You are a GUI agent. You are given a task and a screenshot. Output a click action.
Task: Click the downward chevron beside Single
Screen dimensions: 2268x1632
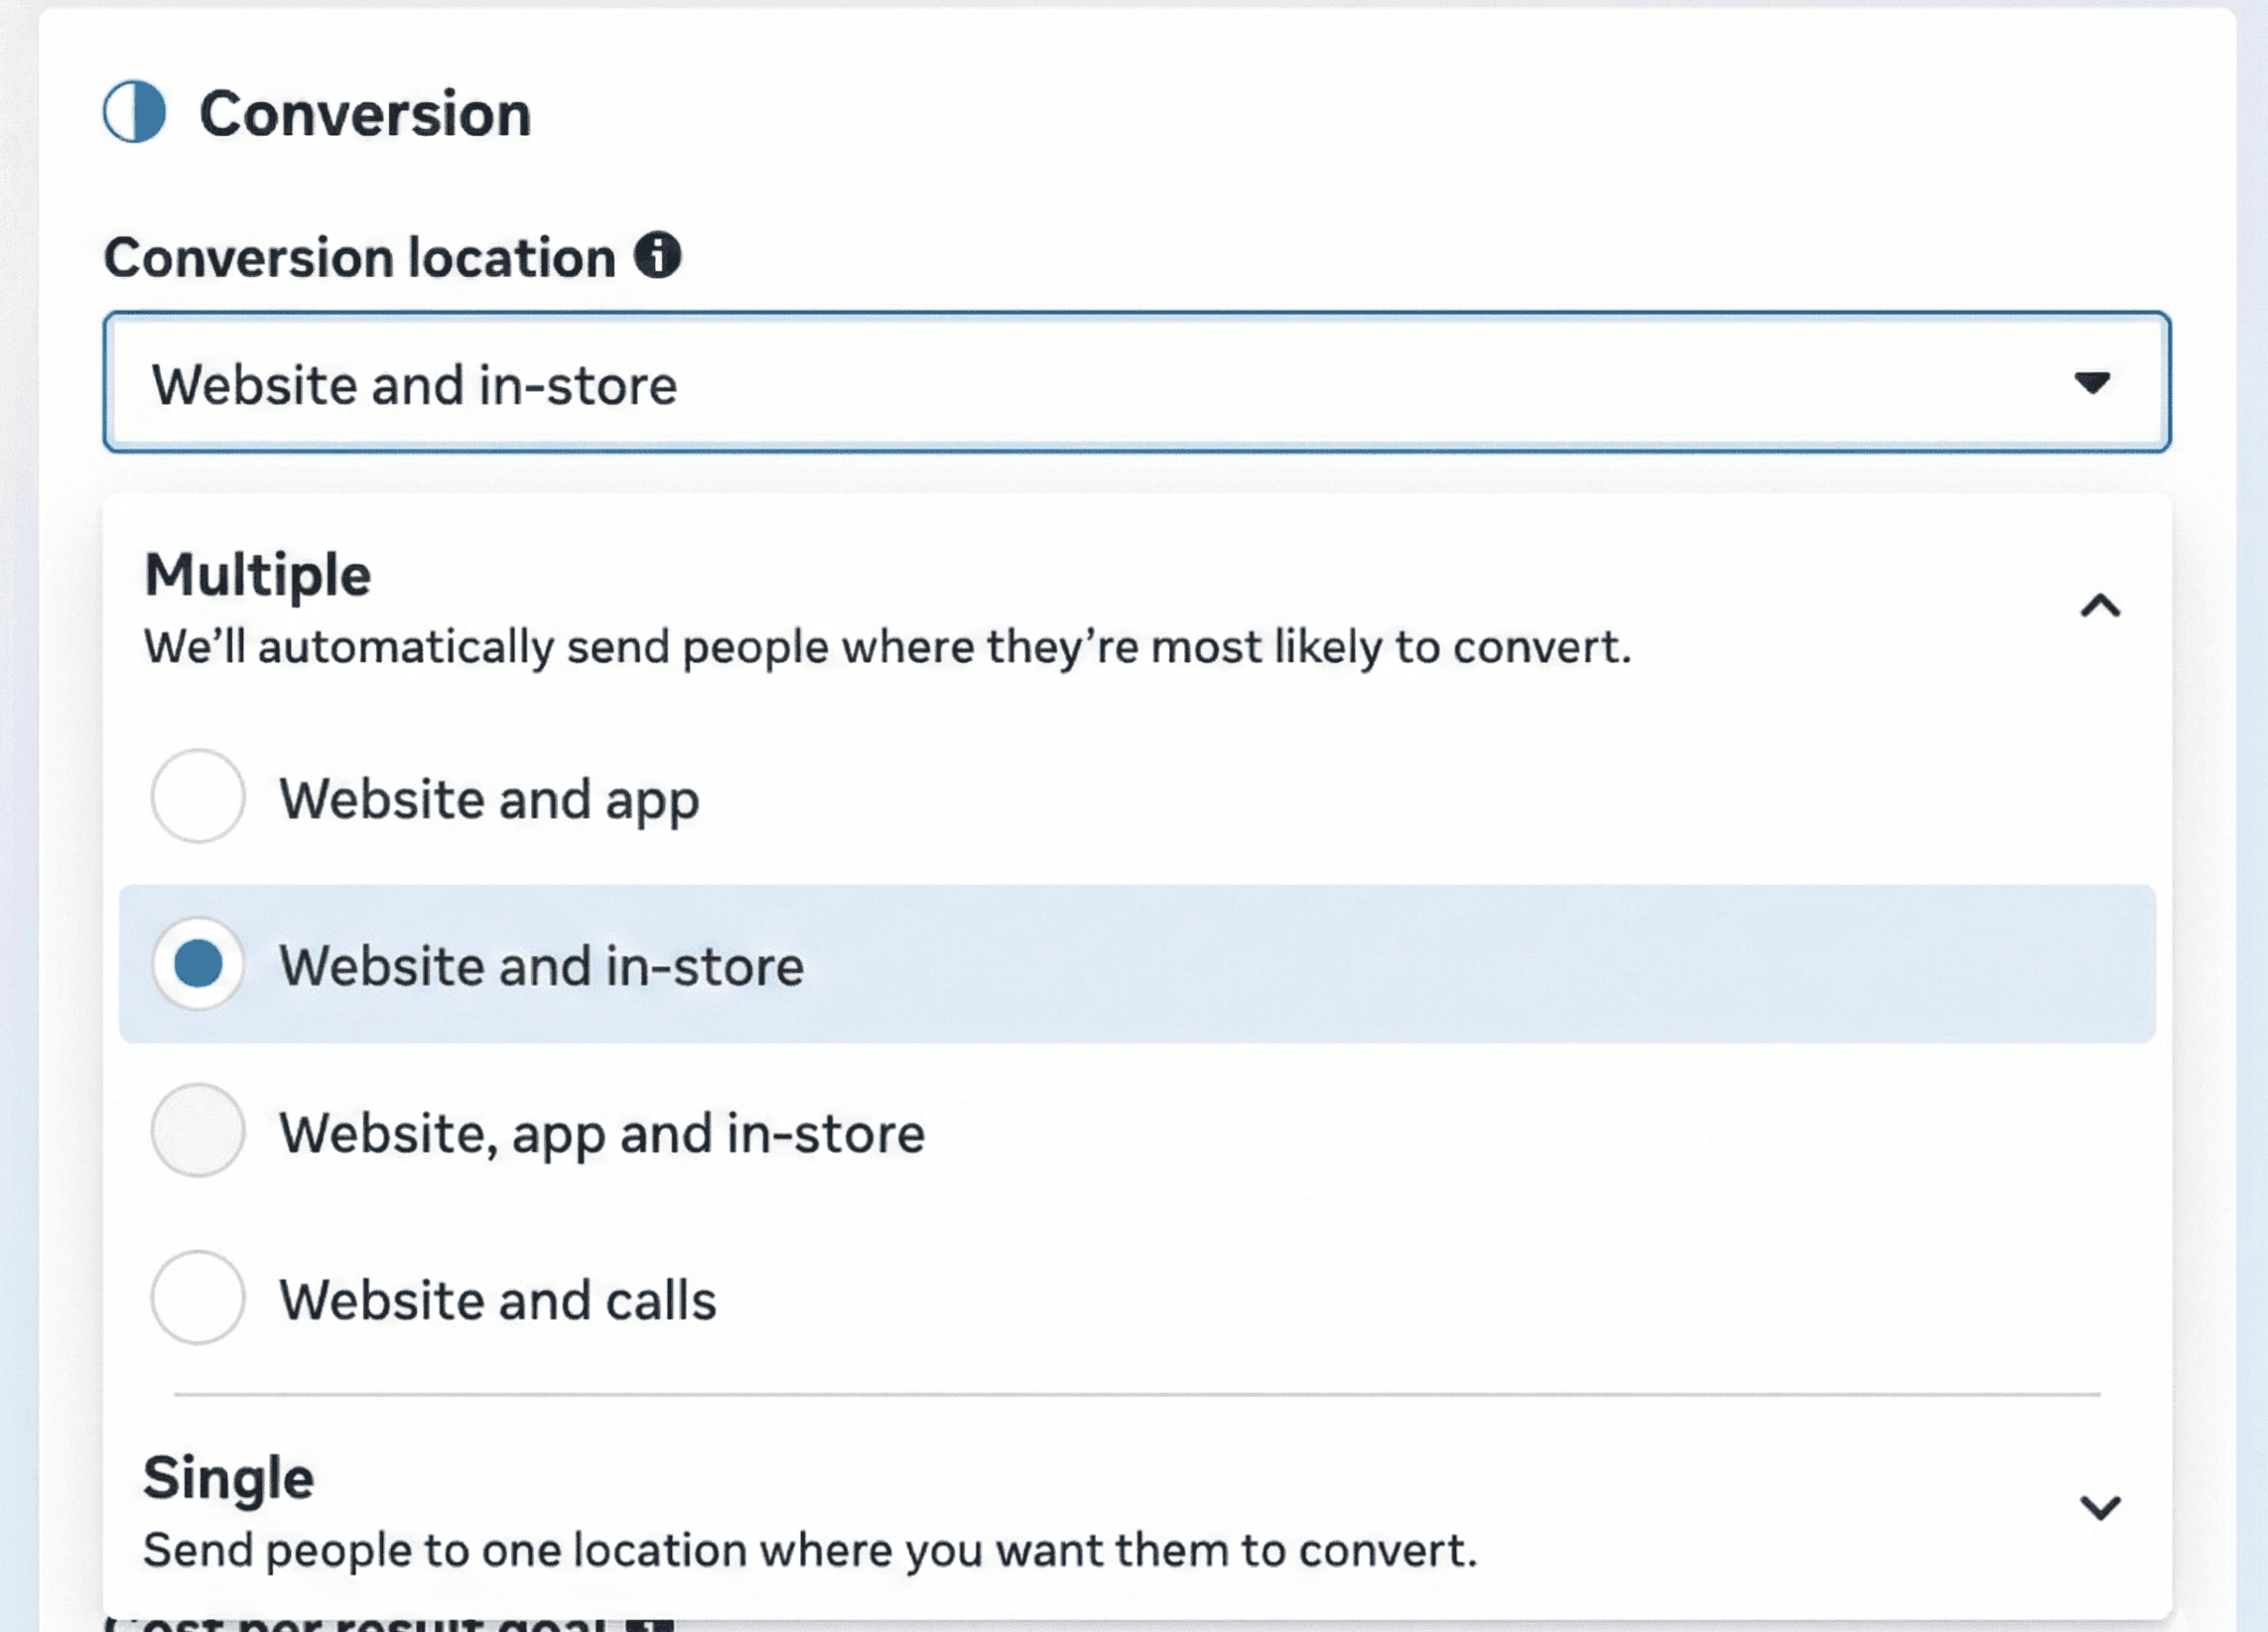click(2103, 1506)
